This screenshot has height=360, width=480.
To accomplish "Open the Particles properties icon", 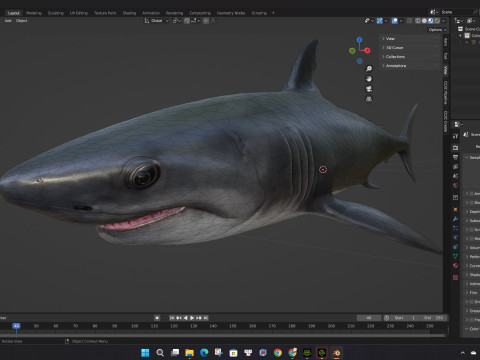I will pos(455,228).
